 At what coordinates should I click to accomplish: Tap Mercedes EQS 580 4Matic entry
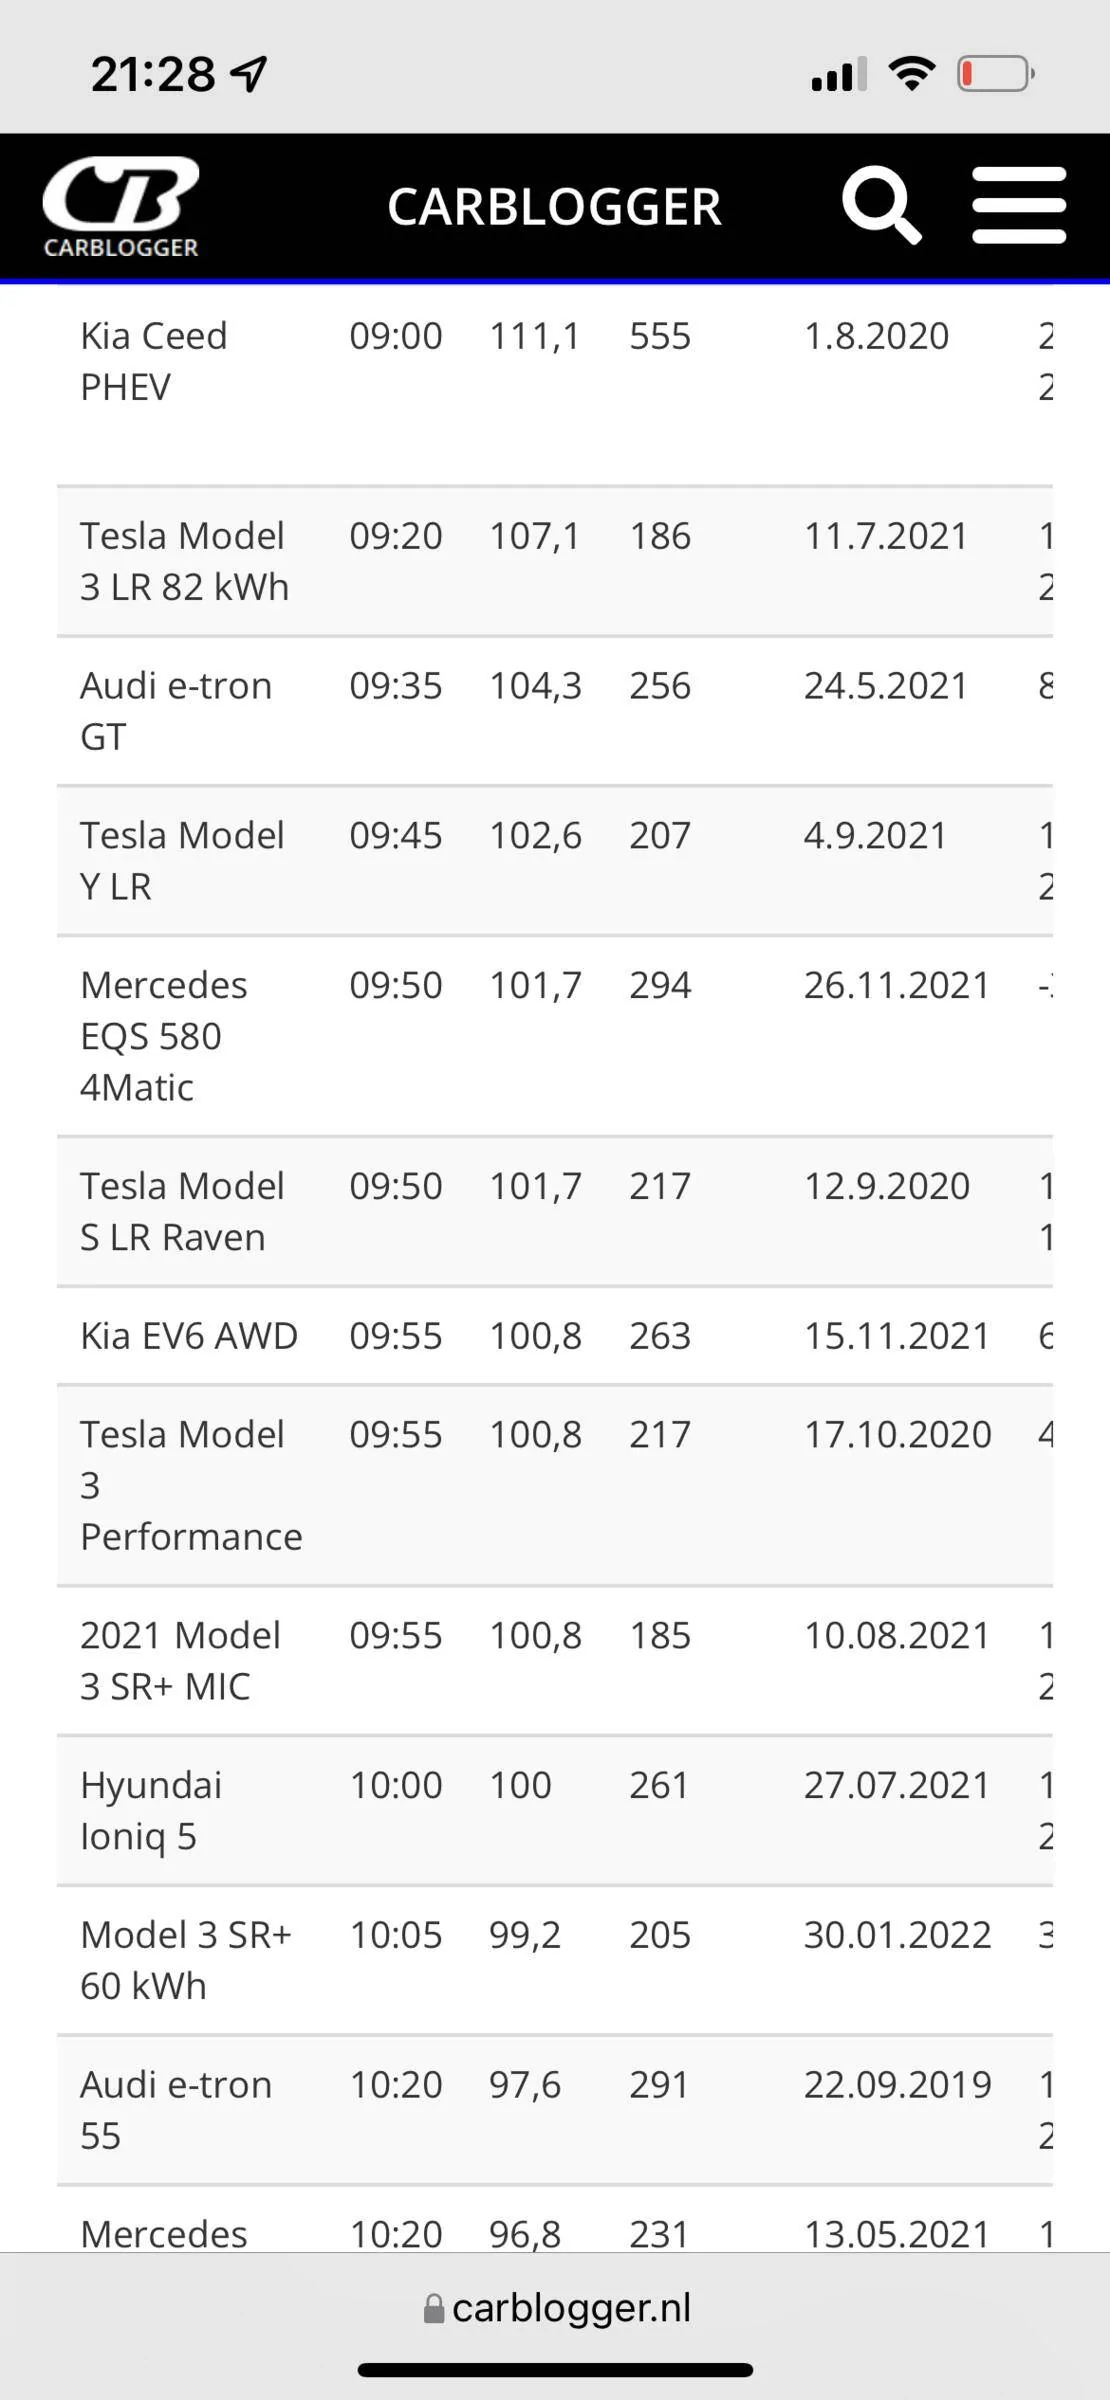[x=164, y=1036]
